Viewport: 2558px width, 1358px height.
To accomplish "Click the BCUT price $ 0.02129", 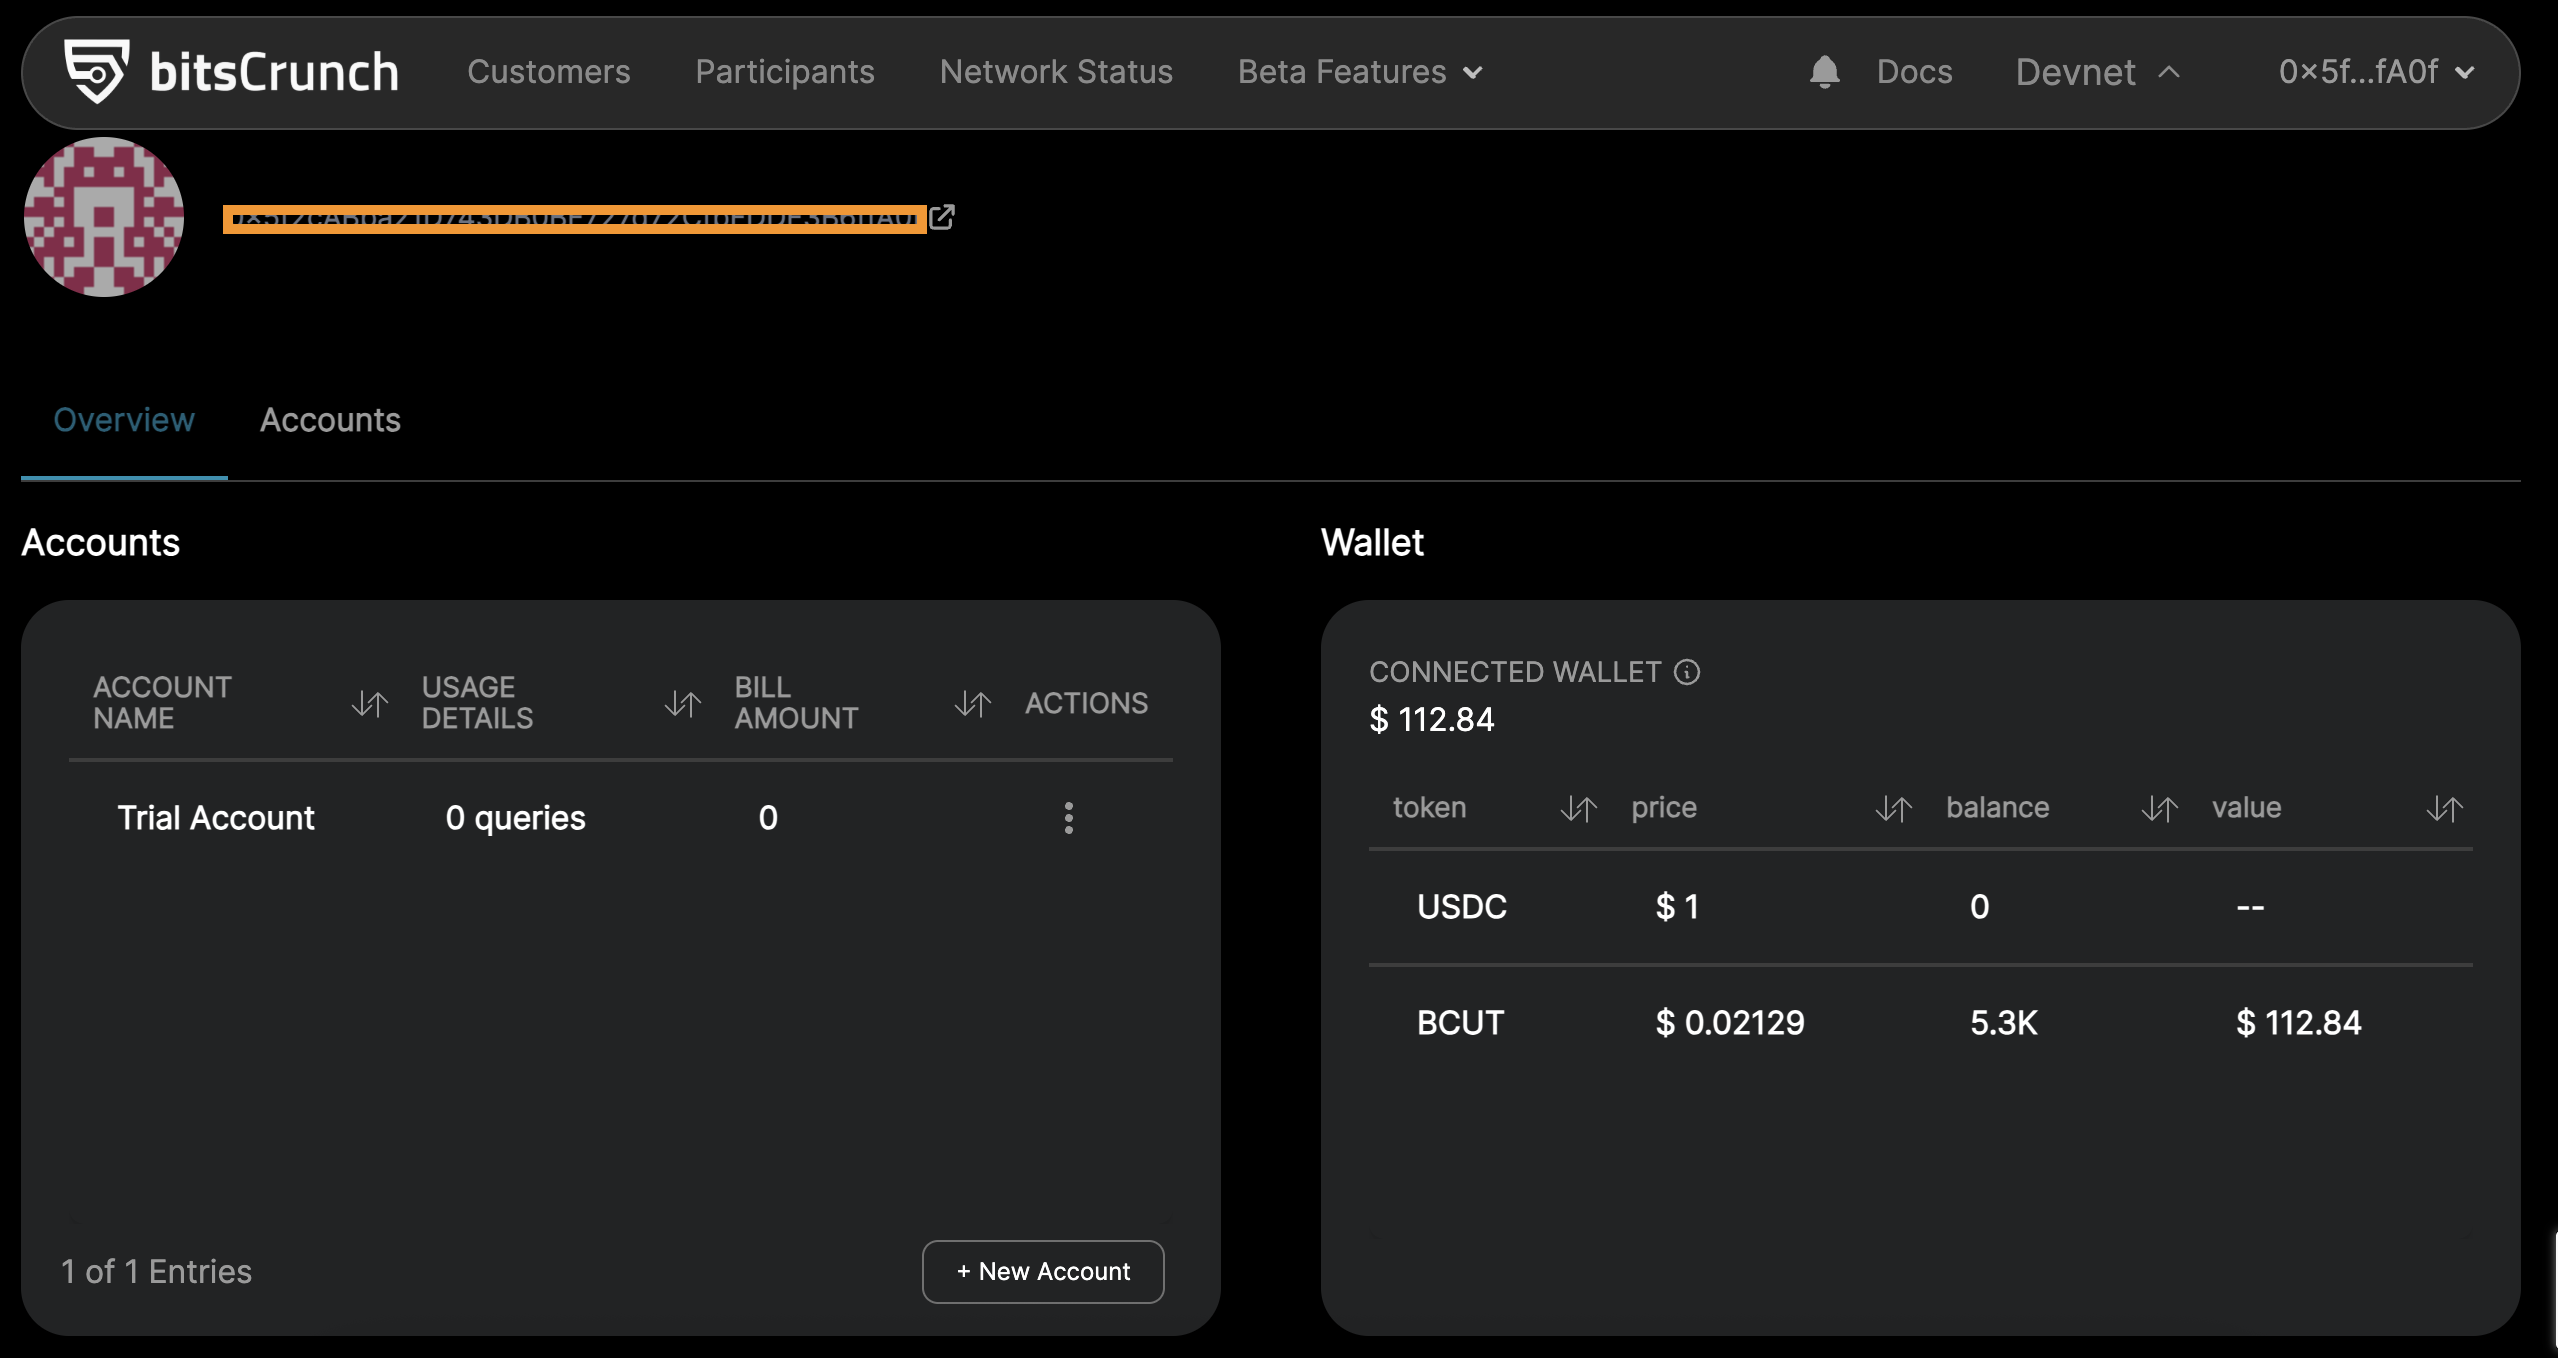I will click(1730, 1023).
